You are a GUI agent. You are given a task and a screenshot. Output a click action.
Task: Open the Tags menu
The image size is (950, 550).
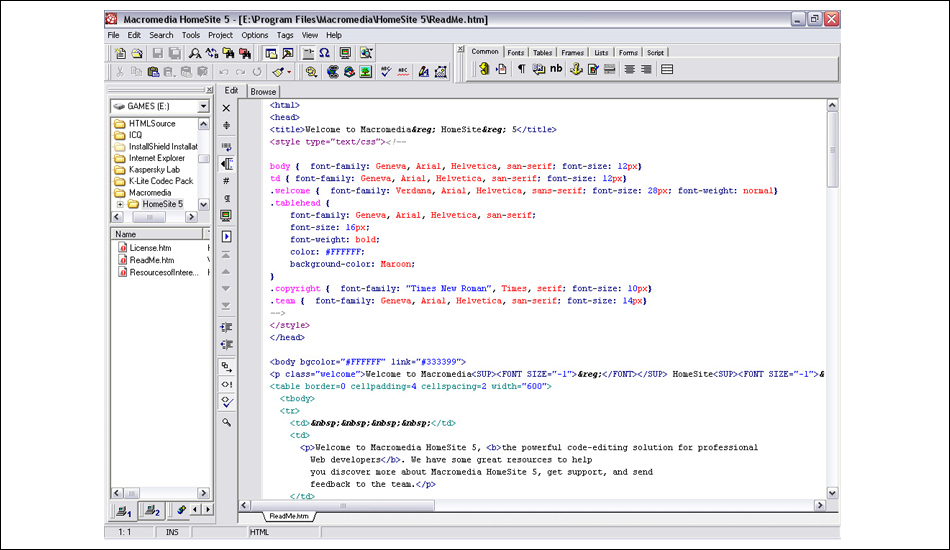point(285,35)
